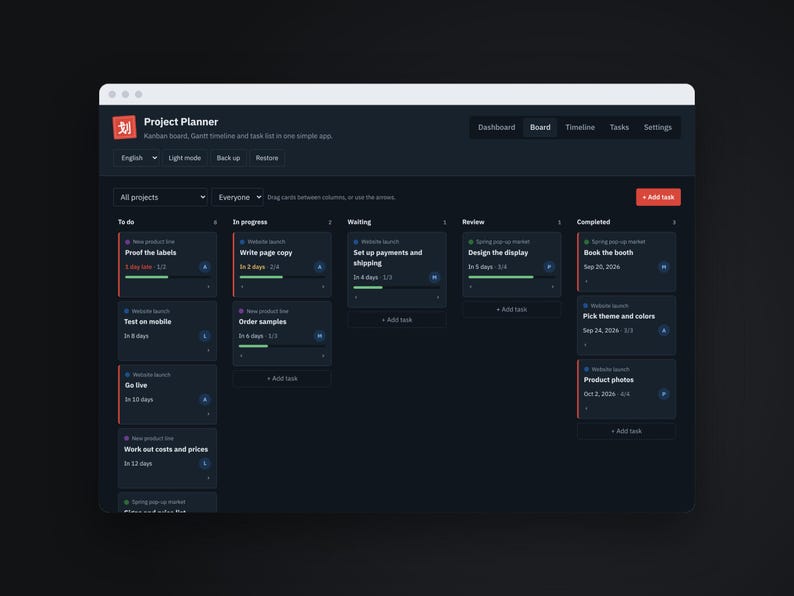Click the red + Add task button
The height and width of the screenshot is (596, 794).
click(658, 197)
